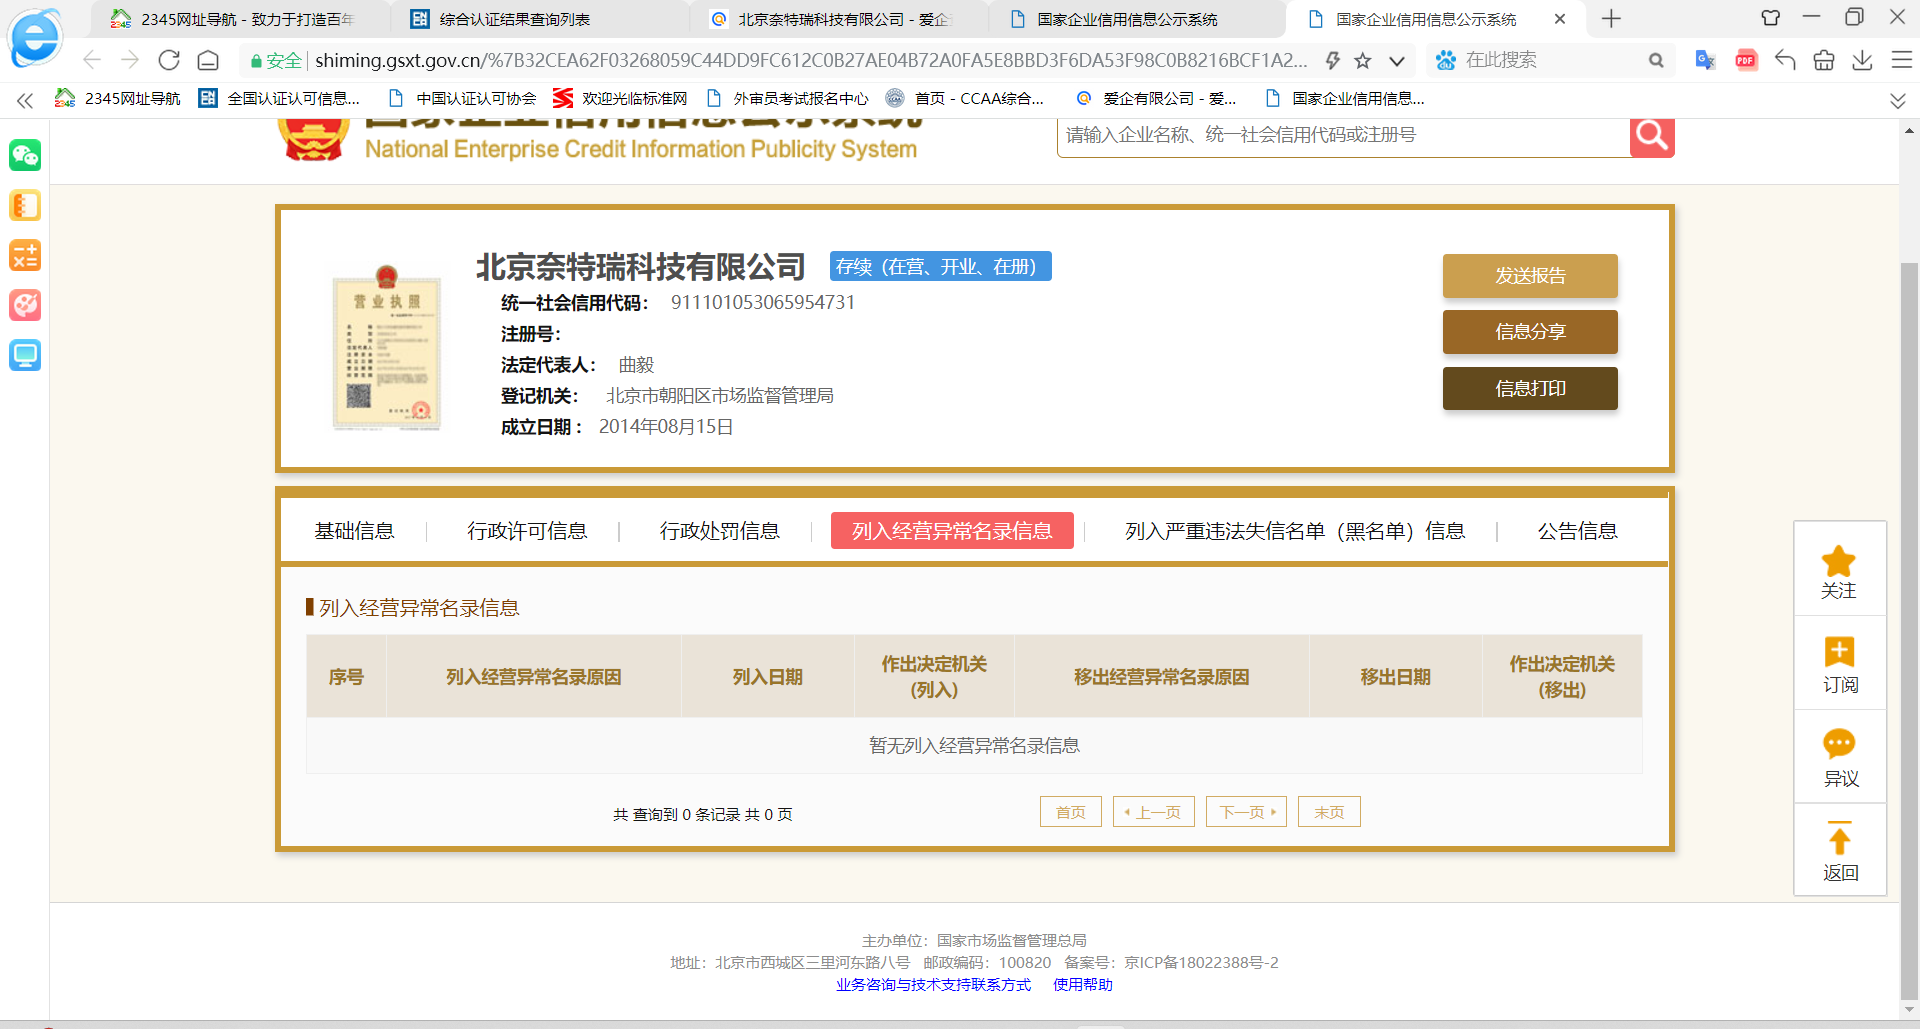
Task: Close the active 国家企业信用信息公示系统 tab
Action: pos(1559,19)
